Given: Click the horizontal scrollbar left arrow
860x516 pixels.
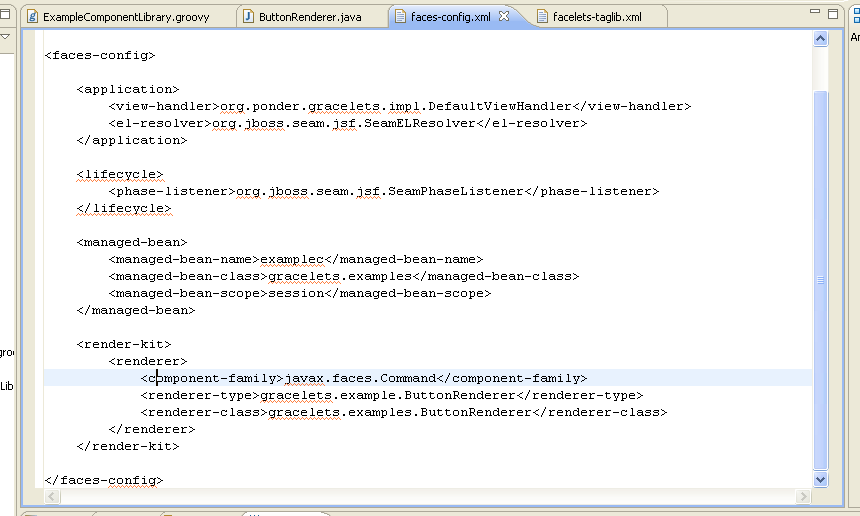Looking at the screenshot, I should pyautogui.click(x=54, y=497).
